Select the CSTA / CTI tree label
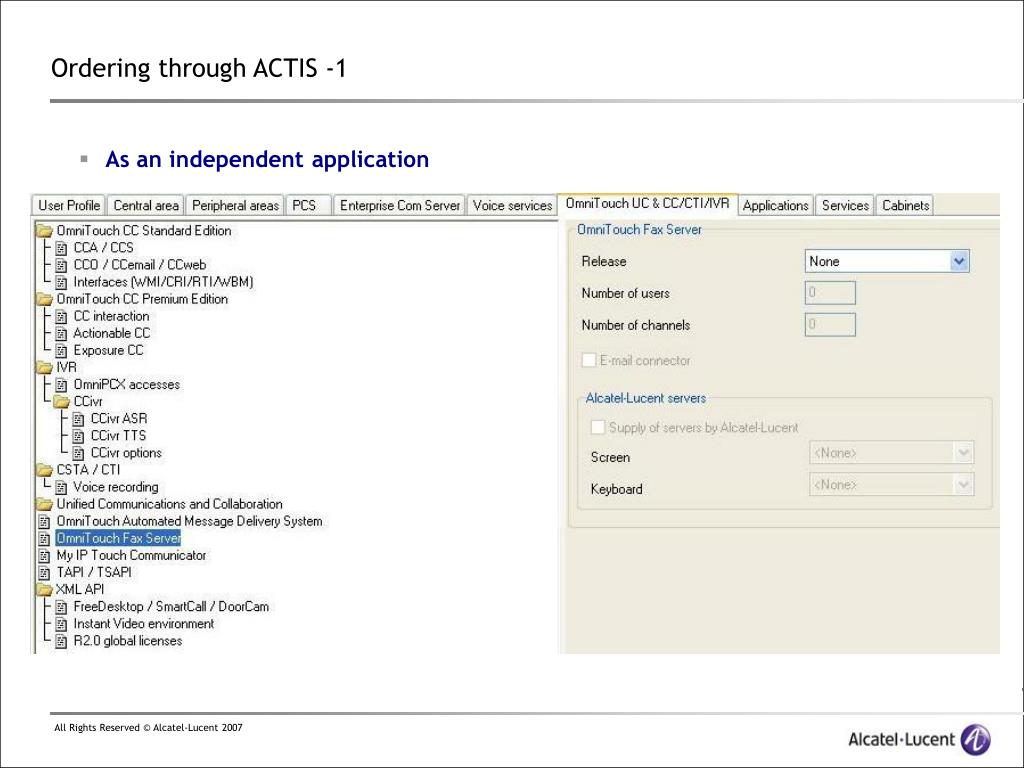Screen dimensions: 1024x768 click(88, 470)
